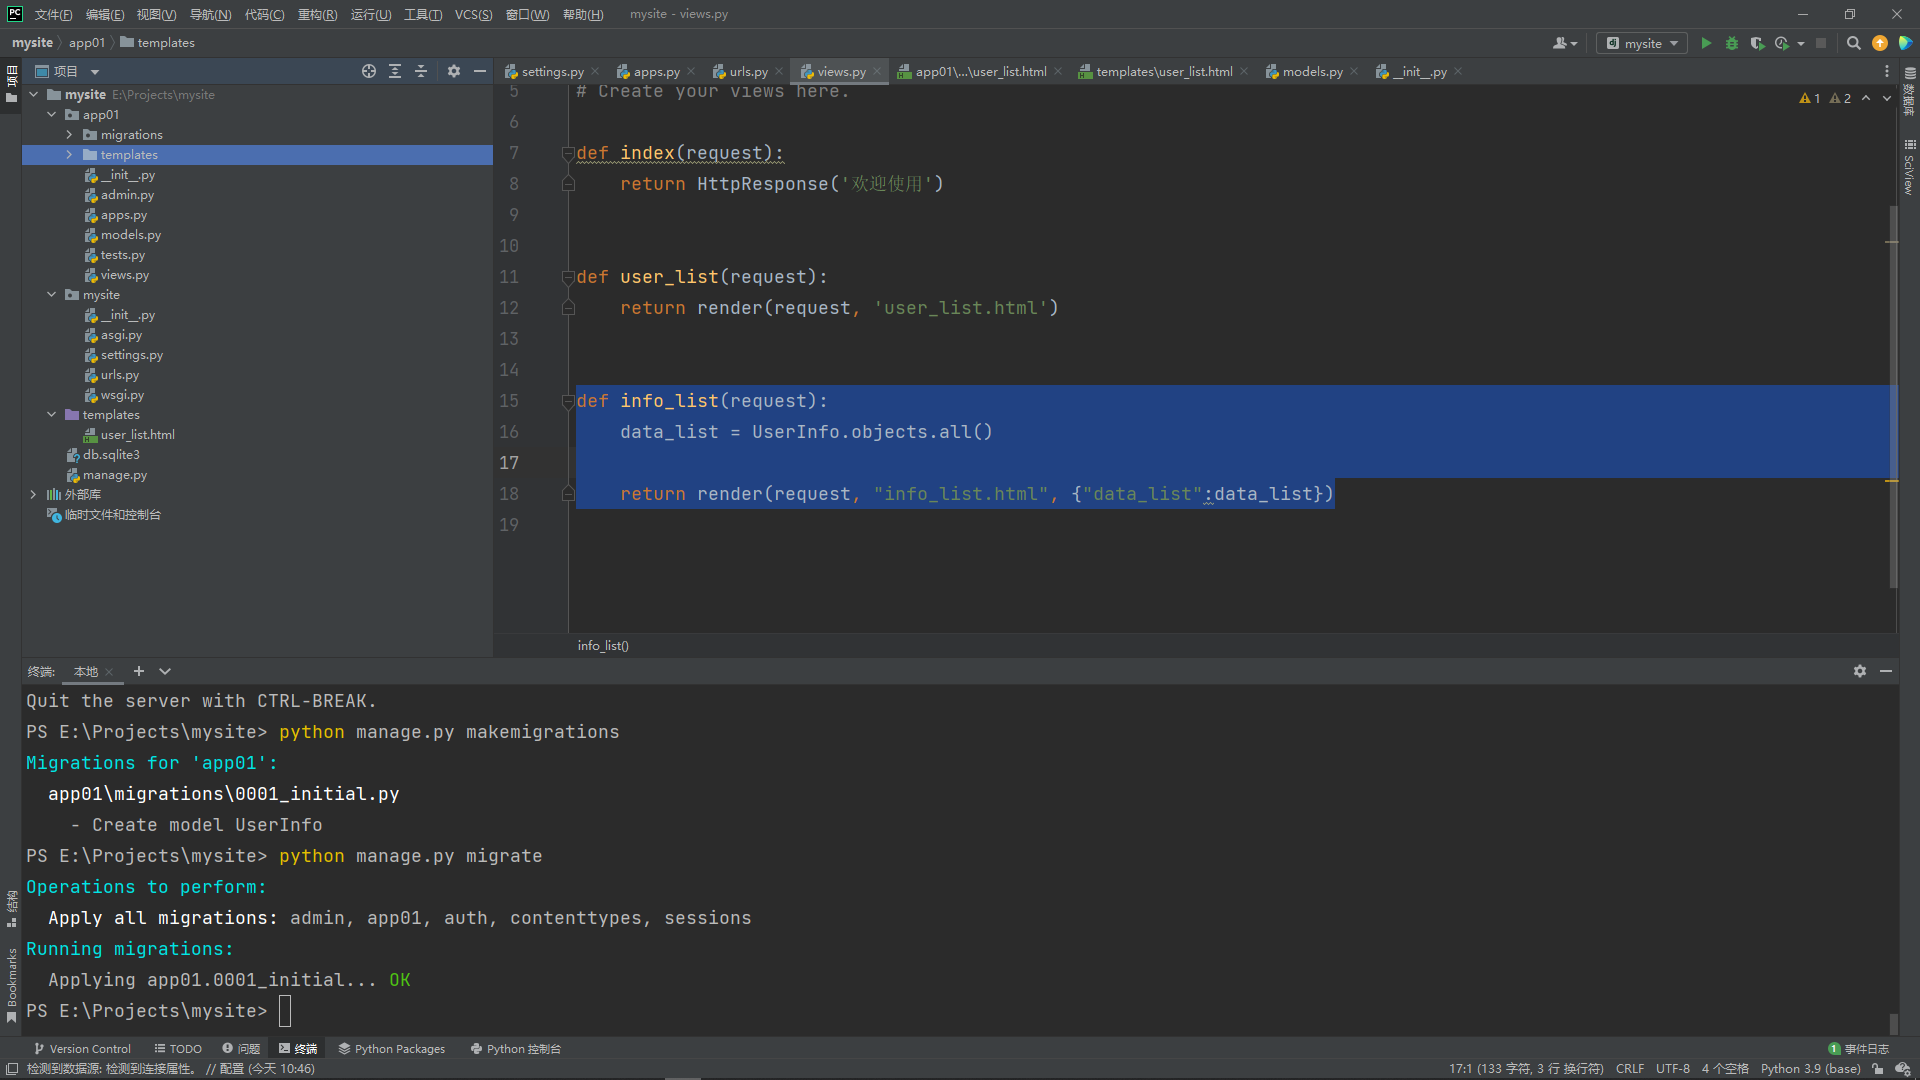
Task: Expand the migrations folder
Action: [x=69, y=135]
